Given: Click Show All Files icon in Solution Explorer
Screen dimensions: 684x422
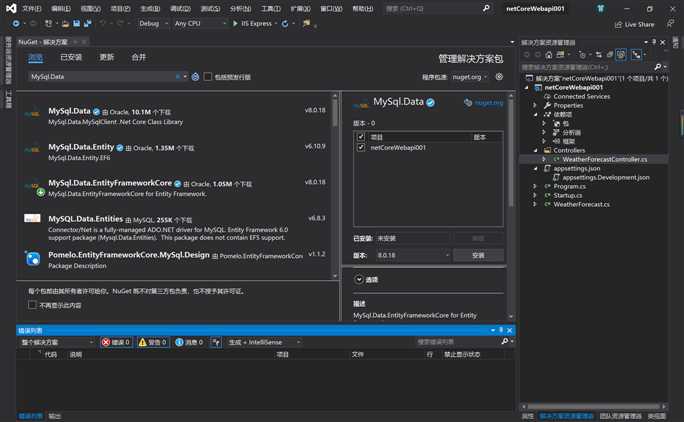Looking at the screenshot, I should [x=621, y=55].
